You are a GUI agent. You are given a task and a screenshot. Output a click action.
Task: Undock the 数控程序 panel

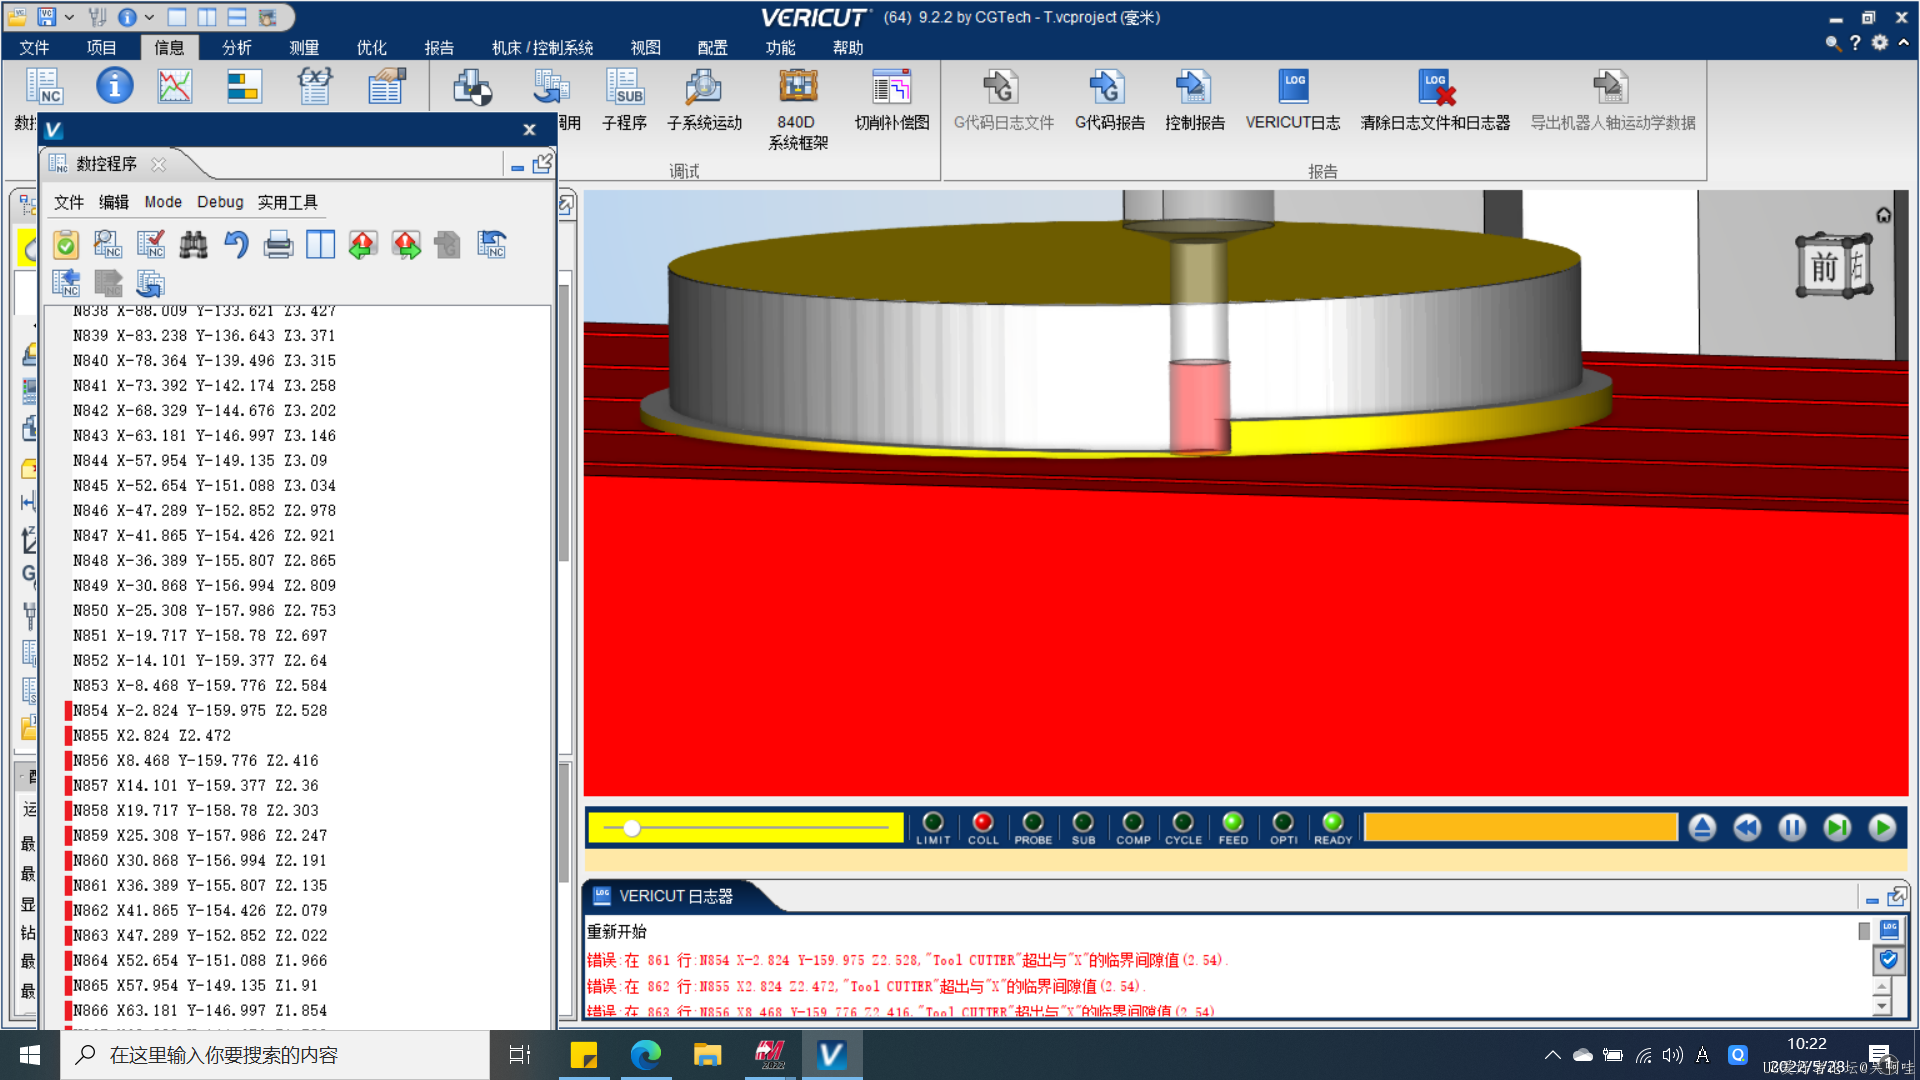point(542,164)
